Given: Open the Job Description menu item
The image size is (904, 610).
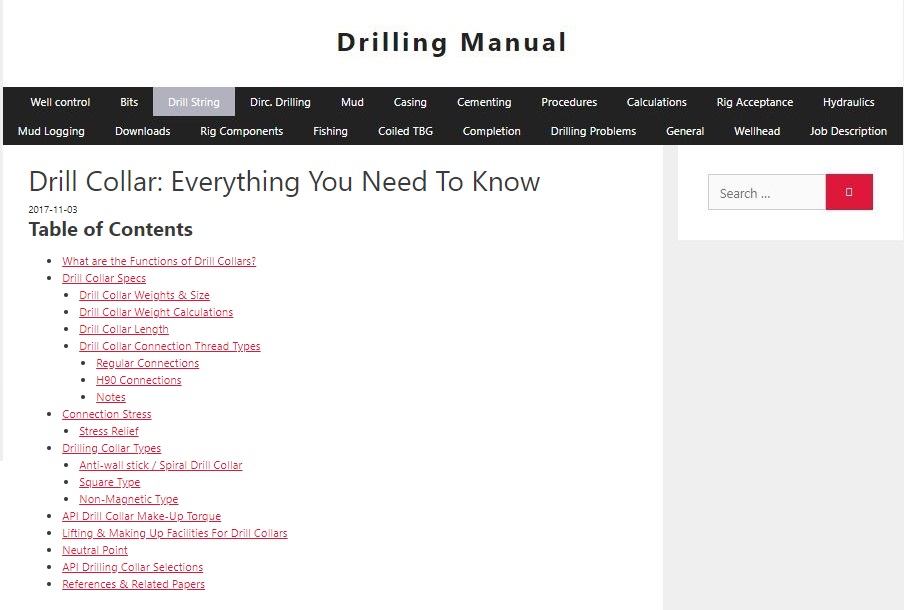Looking at the screenshot, I should 848,131.
